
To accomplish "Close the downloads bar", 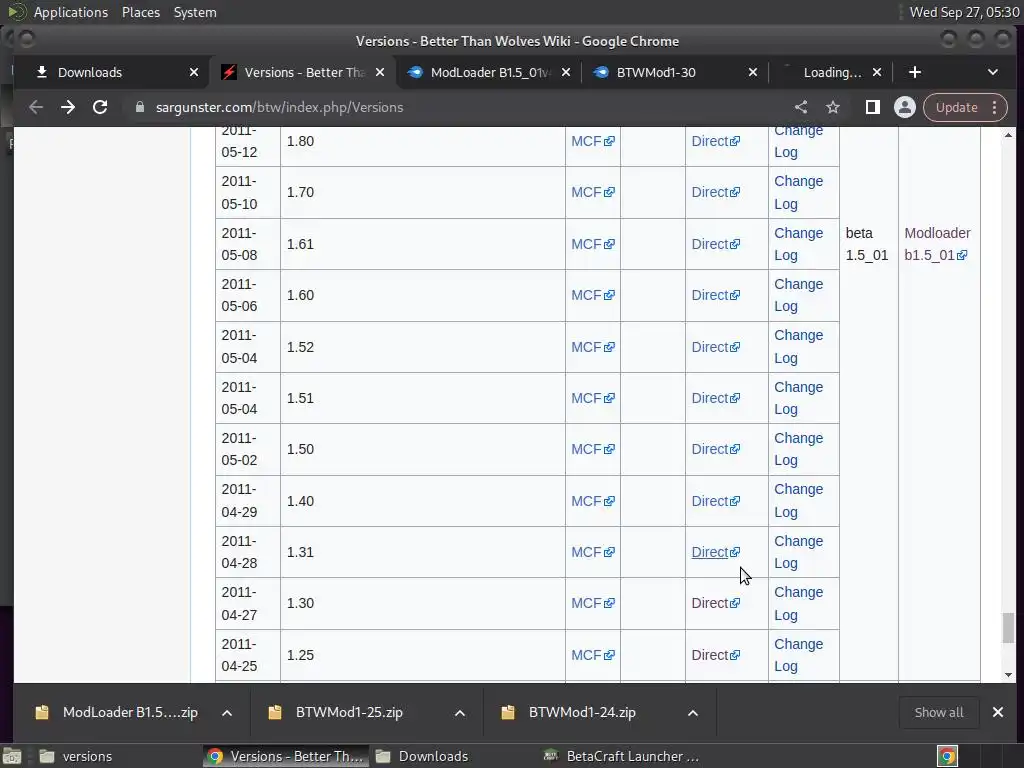I will pos(998,712).
